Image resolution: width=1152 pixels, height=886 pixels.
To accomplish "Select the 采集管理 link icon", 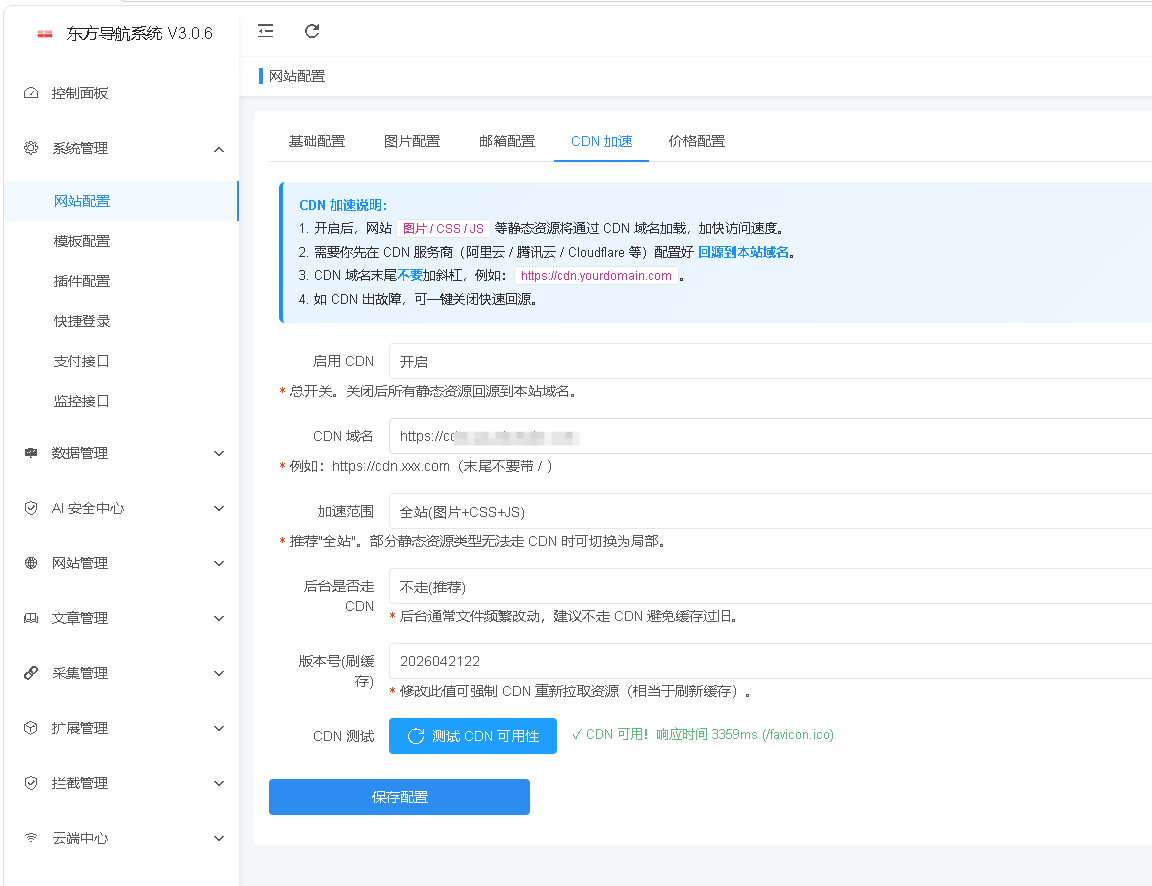I will pyautogui.click(x=30, y=672).
